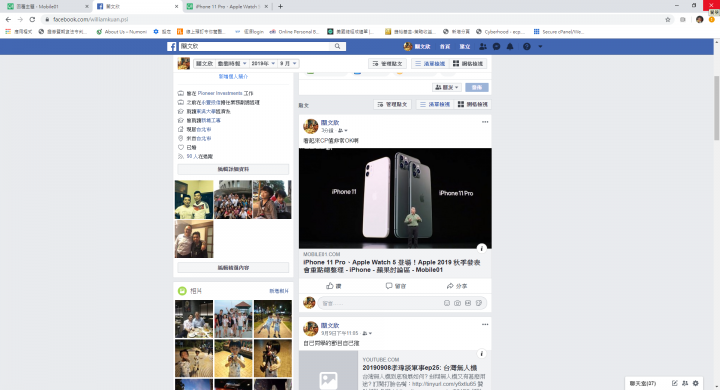The width and height of the screenshot is (720, 390).
Task: Select 網格檢視 beside the 貼文 heading
Action: [x=473, y=104]
